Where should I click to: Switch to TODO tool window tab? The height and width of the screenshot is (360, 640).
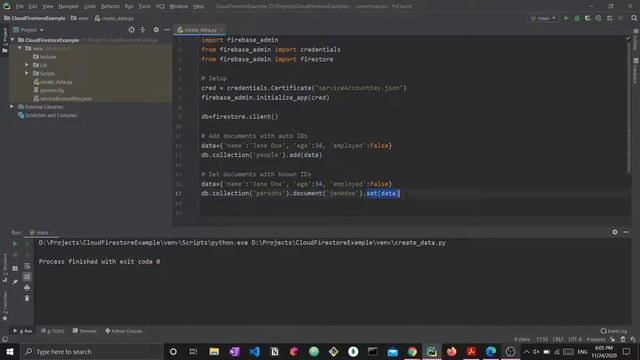pos(53,331)
